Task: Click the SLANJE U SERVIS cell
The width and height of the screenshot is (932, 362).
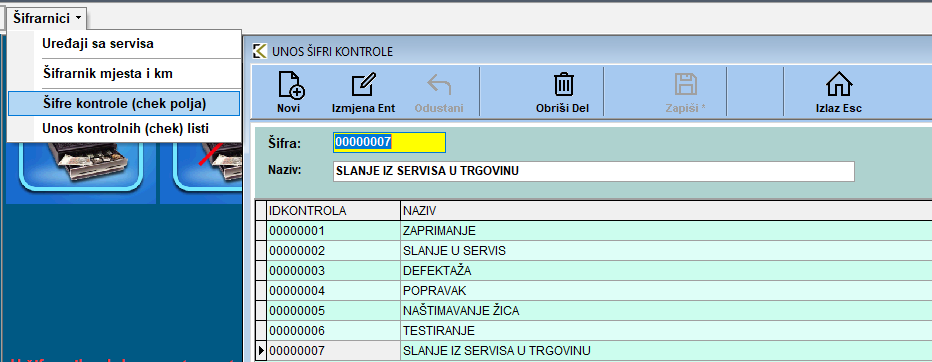Action: click(666, 251)
